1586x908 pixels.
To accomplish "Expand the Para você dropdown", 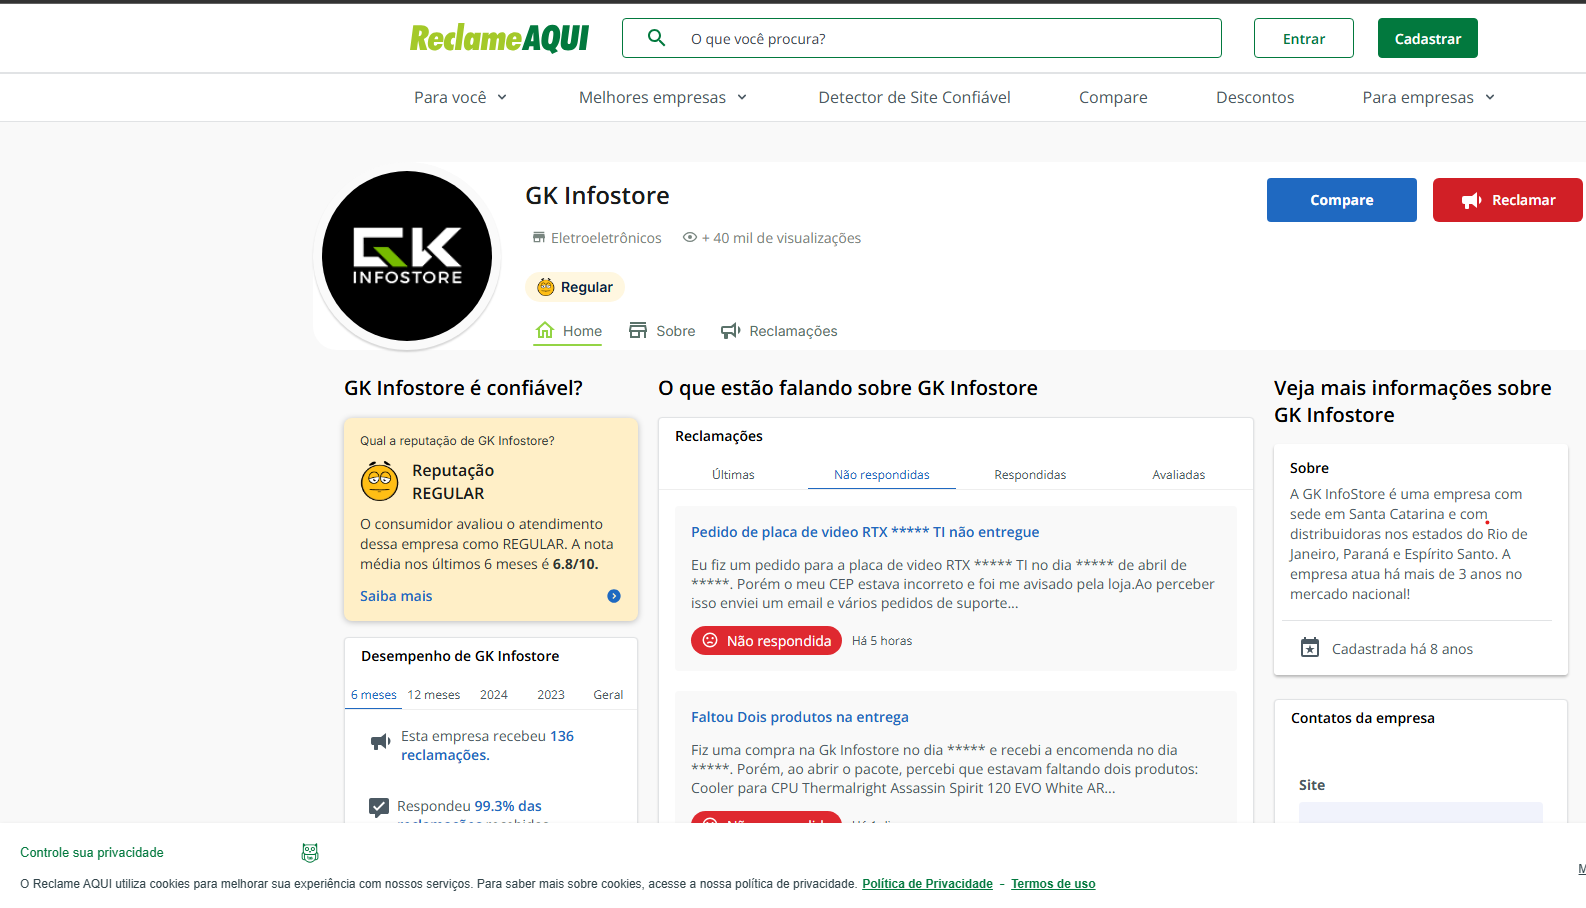I will click(461, 97).
